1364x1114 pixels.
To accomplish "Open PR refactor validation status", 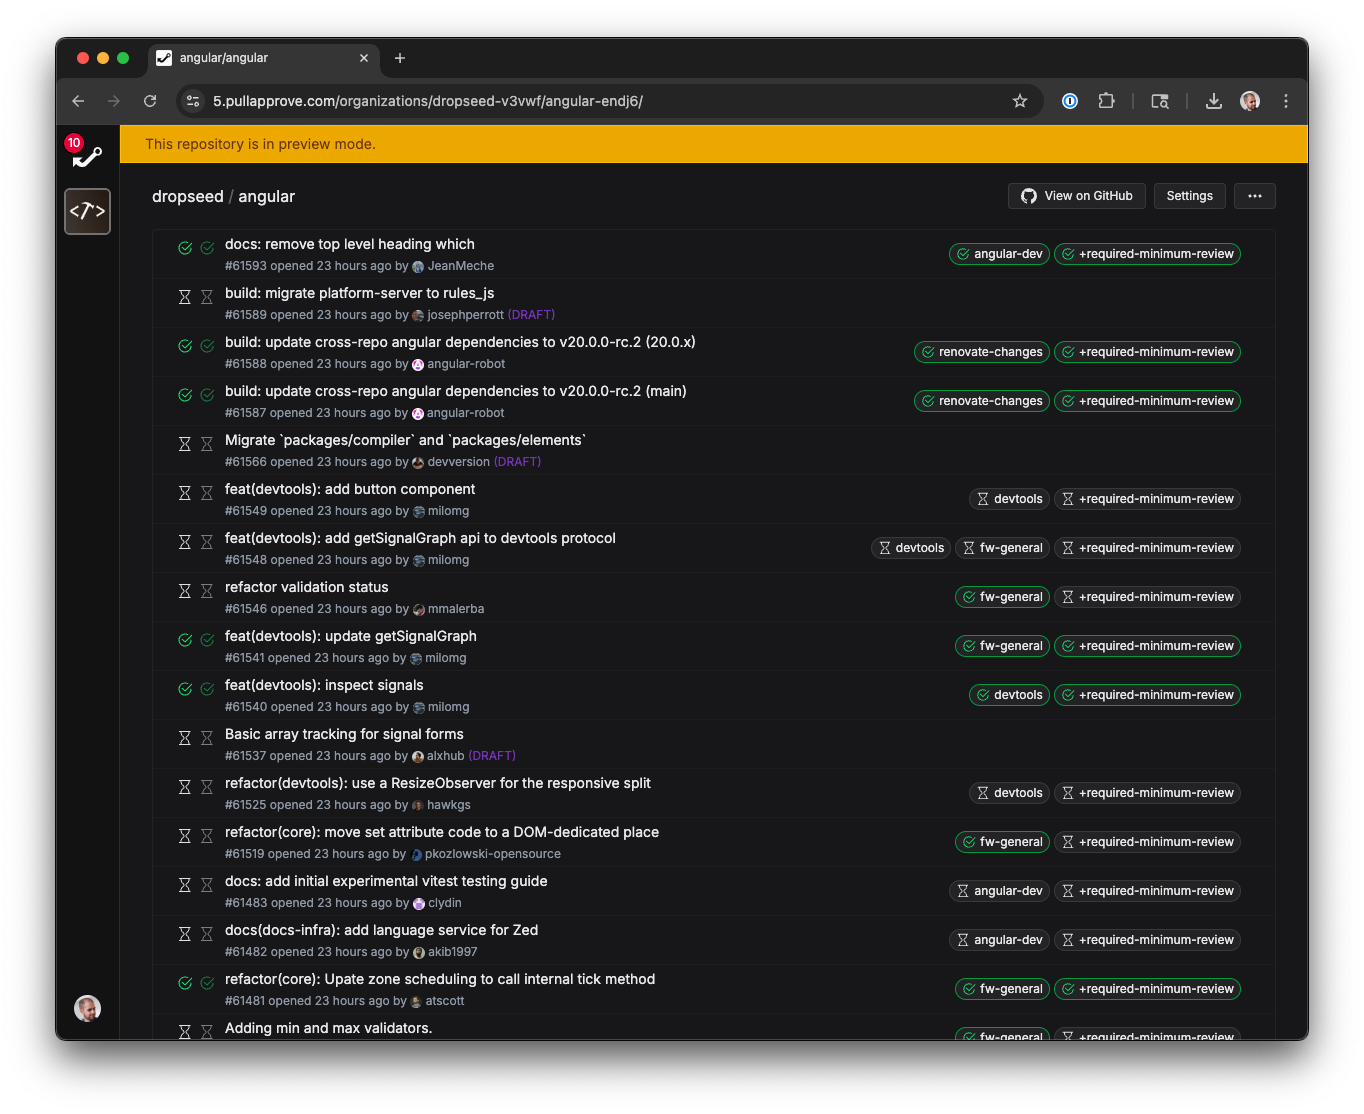I will tap(306, 587).
